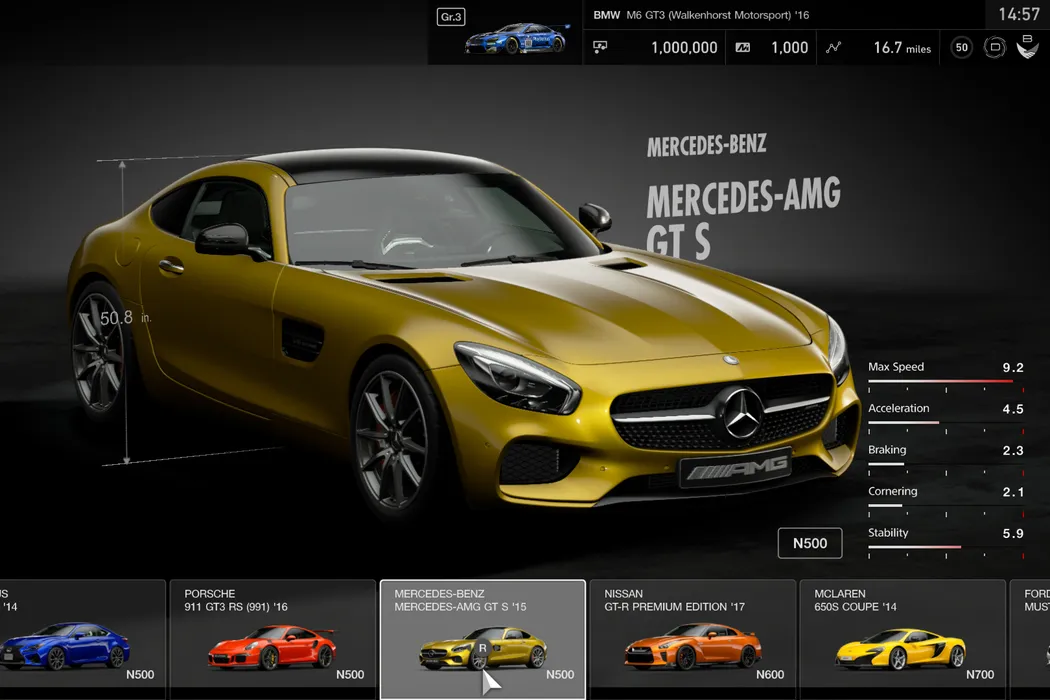Viewport: 1050px width, 700px height.
Task: Click the driver level 50 badge
Action: [x=961, y=47]
